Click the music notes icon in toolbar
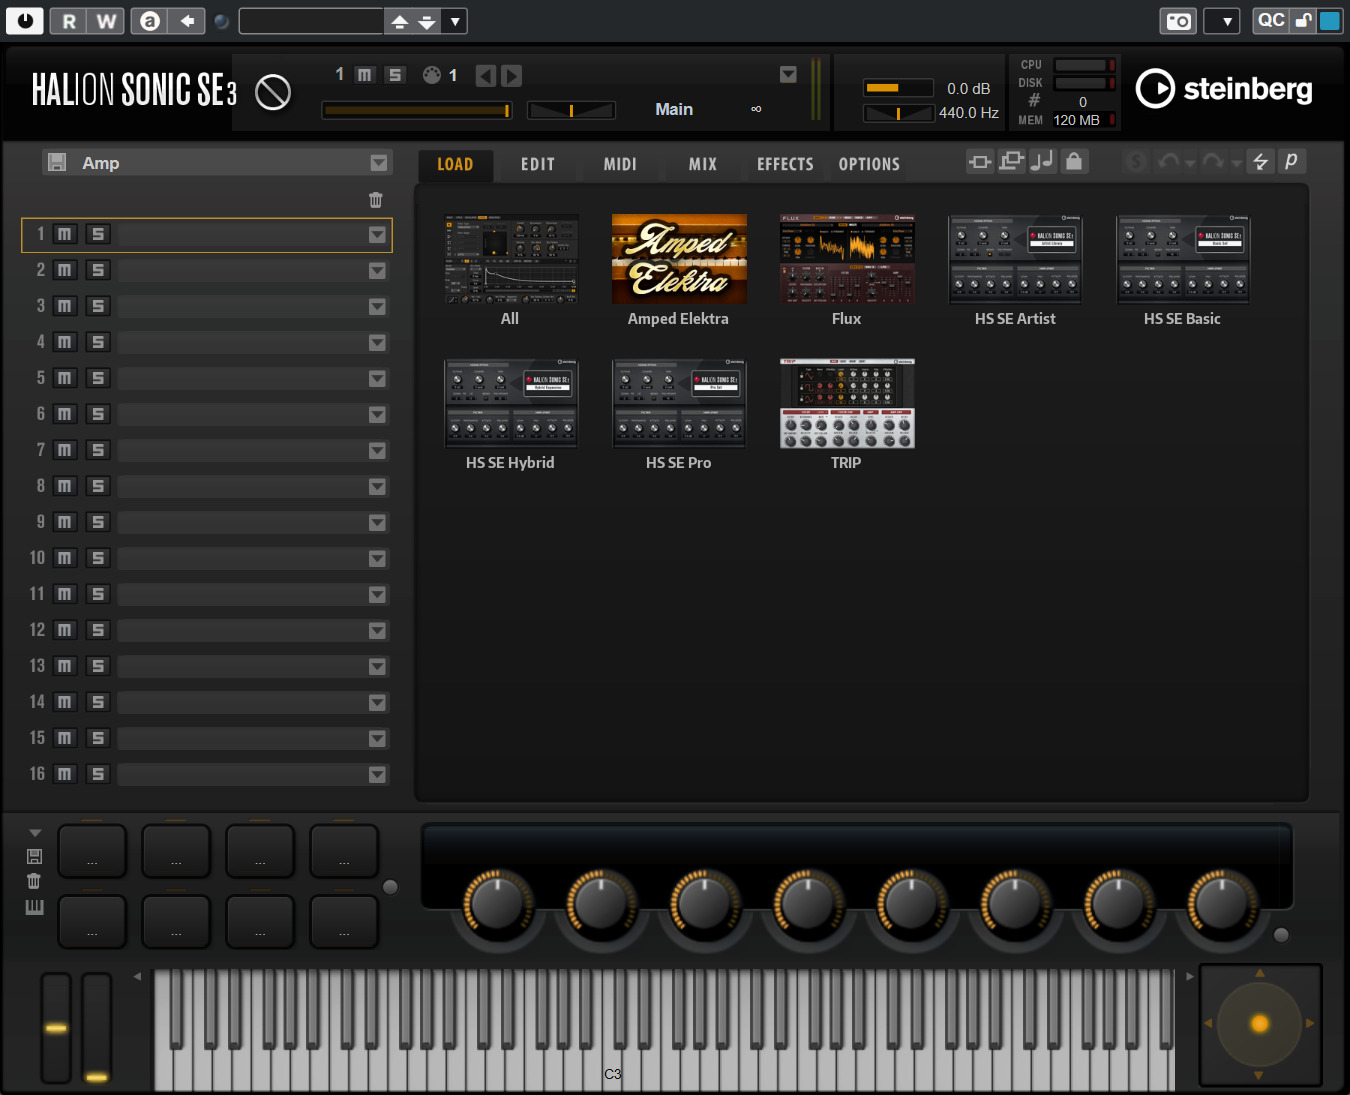 click(x=1042, y=161)
